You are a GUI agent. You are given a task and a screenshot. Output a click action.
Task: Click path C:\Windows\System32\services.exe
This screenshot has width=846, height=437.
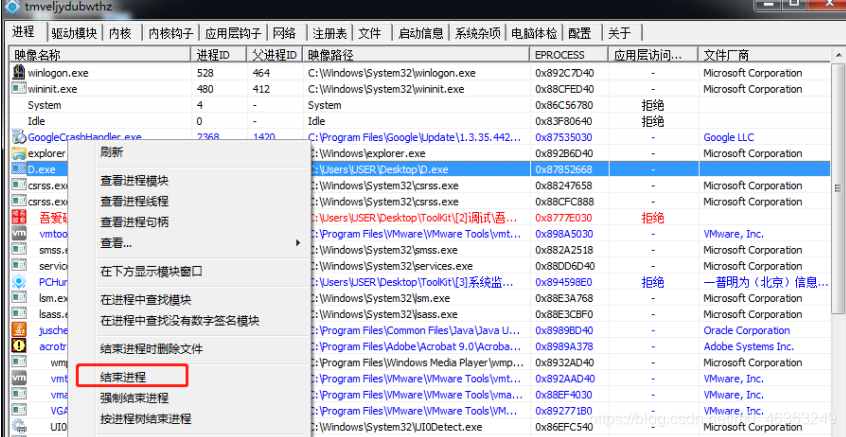391,266
